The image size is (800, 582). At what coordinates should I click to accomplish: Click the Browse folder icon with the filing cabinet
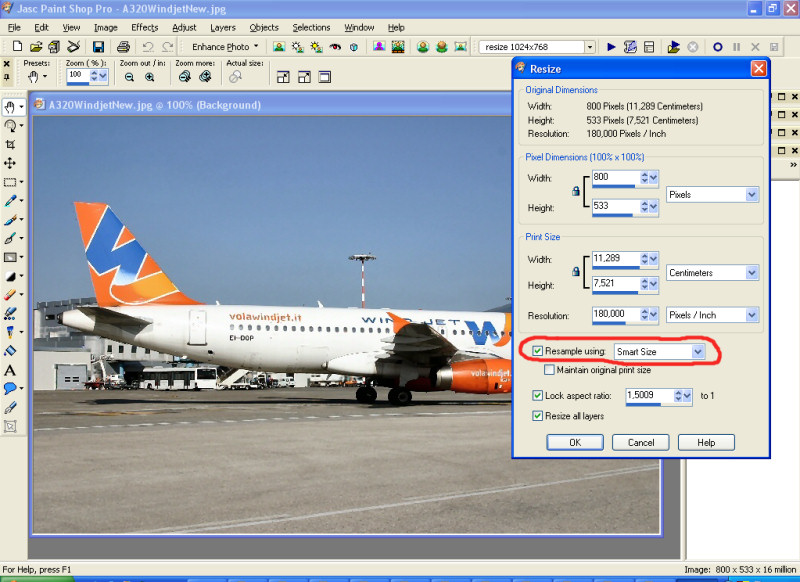[x=55, y=47]
